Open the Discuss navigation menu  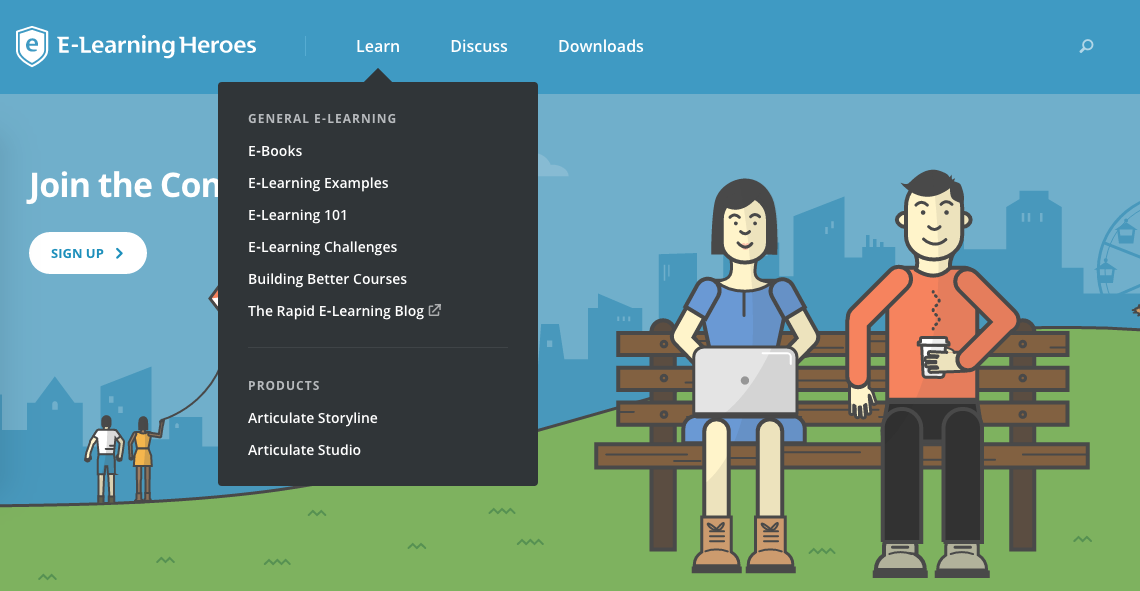479,46
